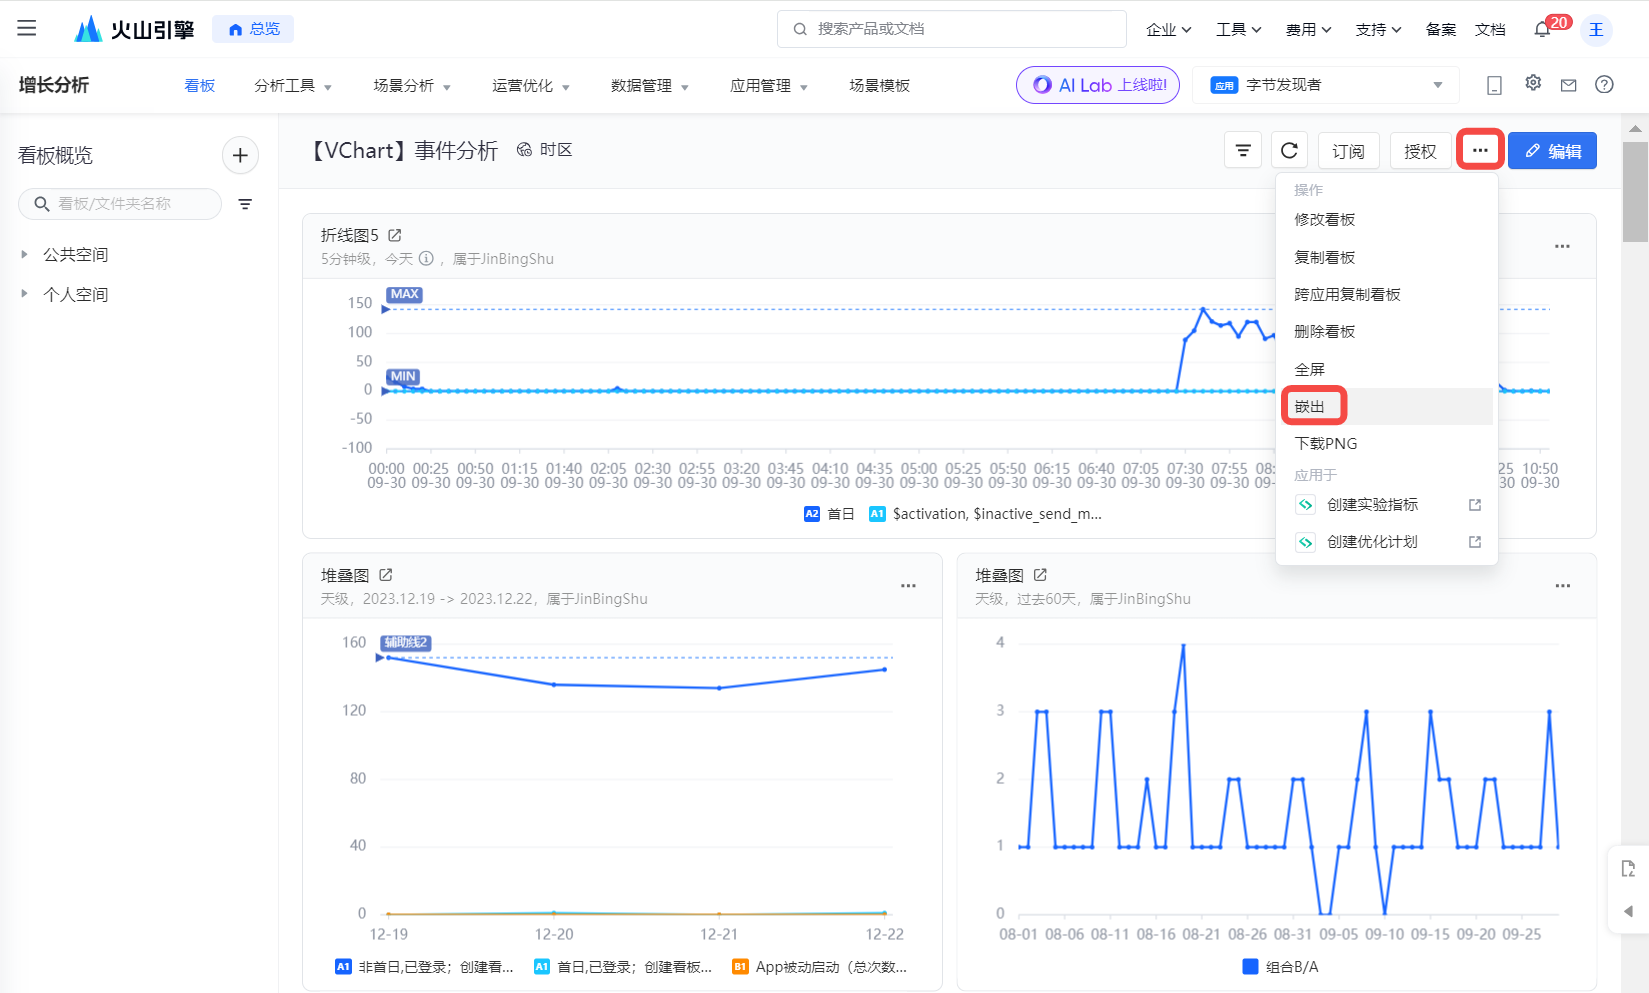Viewport: 1649px width, 993px height.
Task: Open more options for 折线图5 chart
Action: pos(1562,246)
